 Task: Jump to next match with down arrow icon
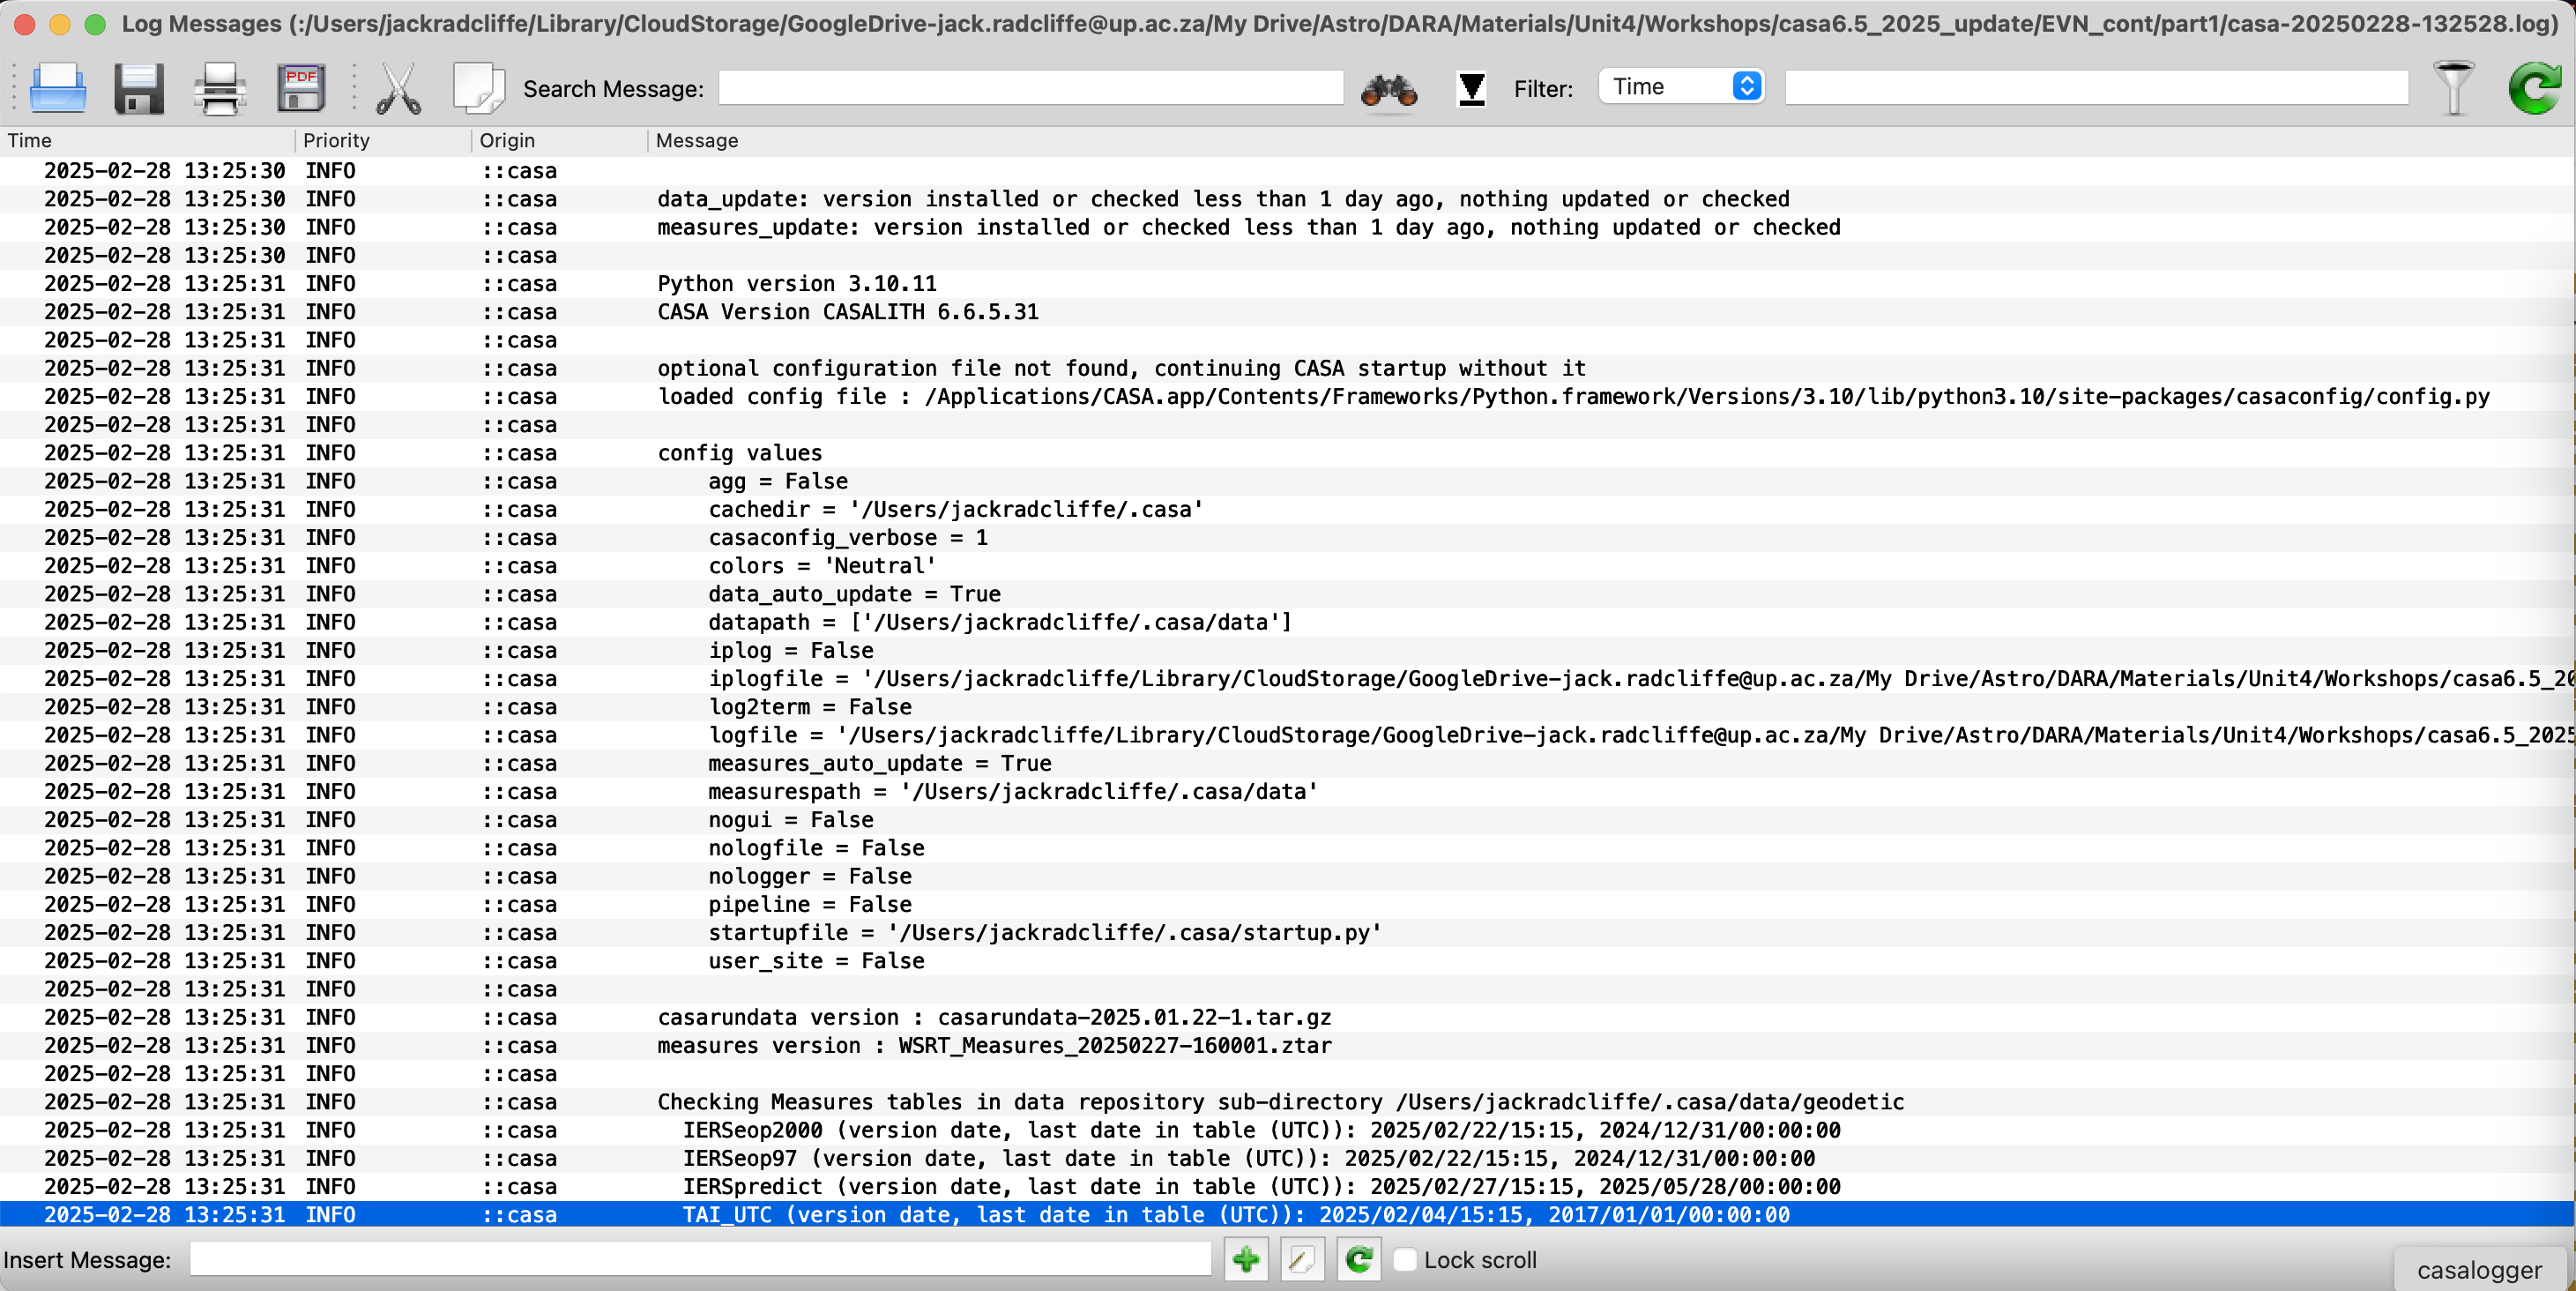click(x=1471, y=89)
